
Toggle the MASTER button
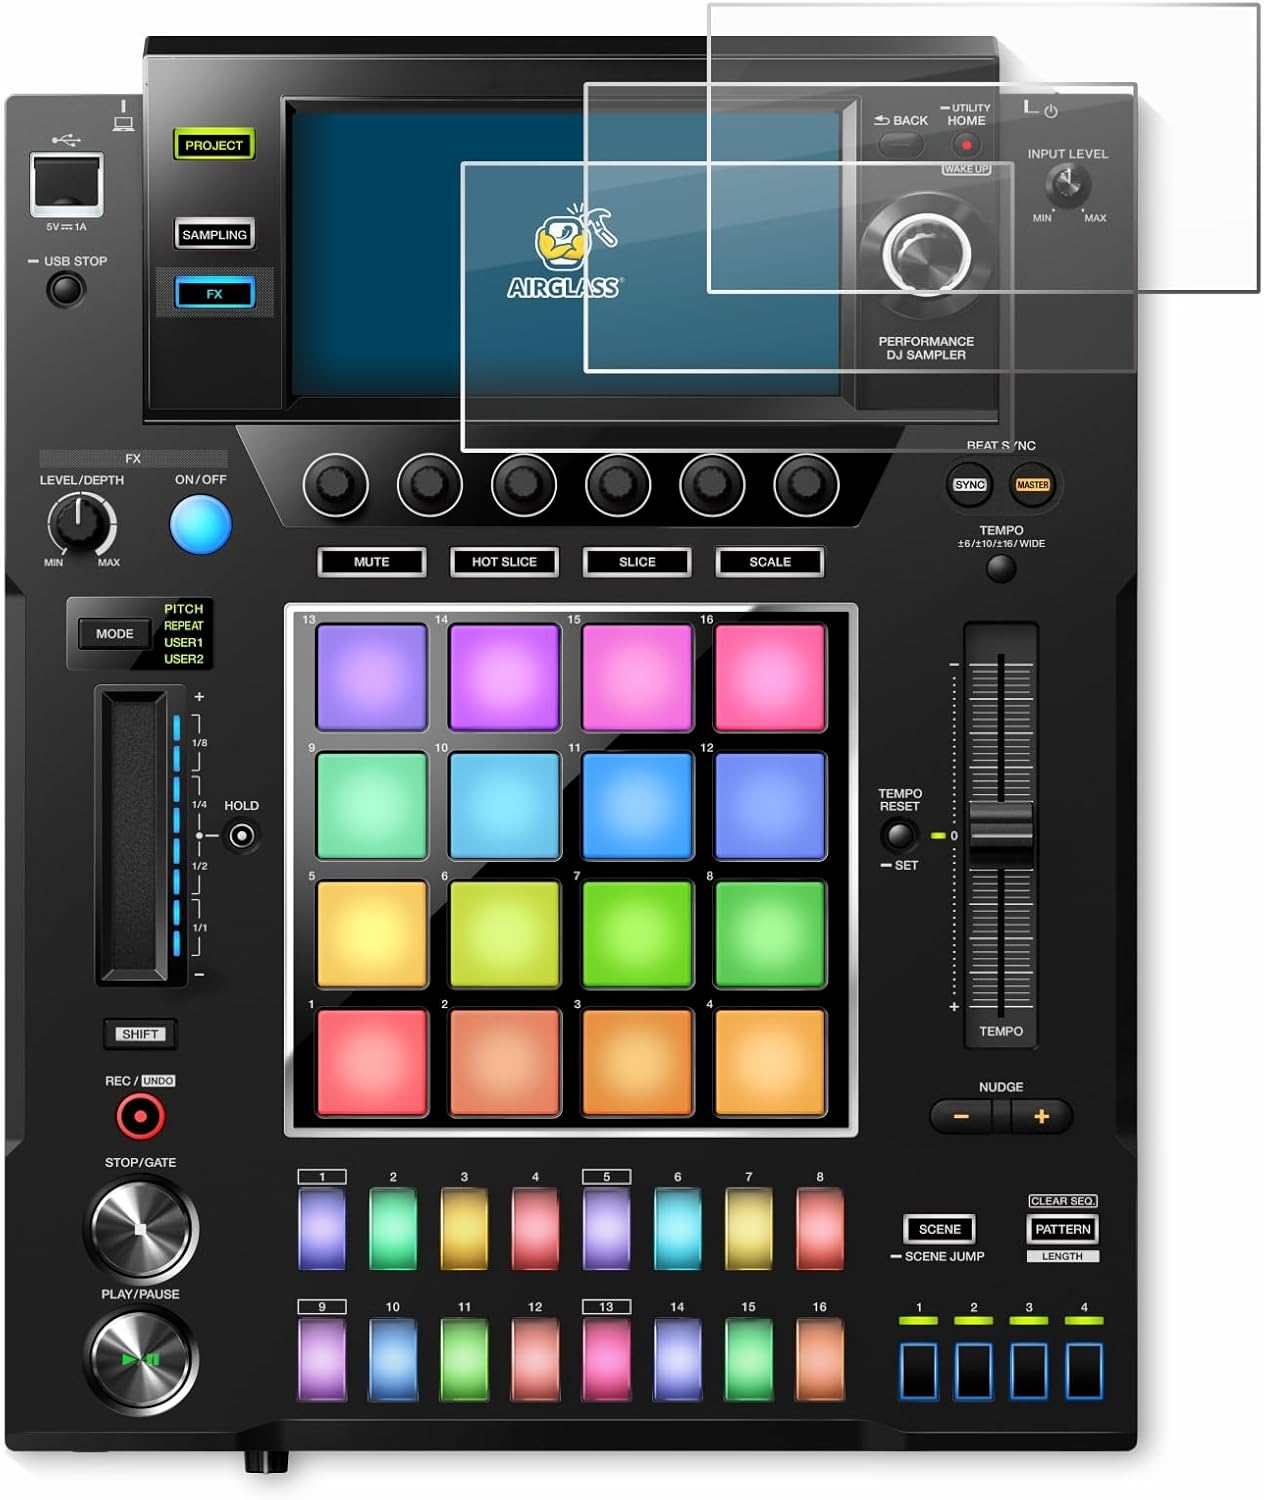(x=1033, y=484)
